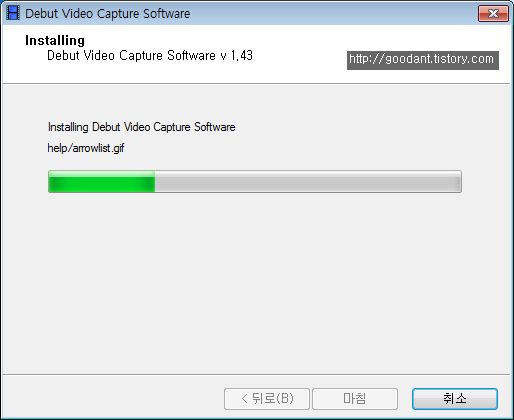Click the divider line beneath the header
514x420 pixels.
(x=256, y=83)
